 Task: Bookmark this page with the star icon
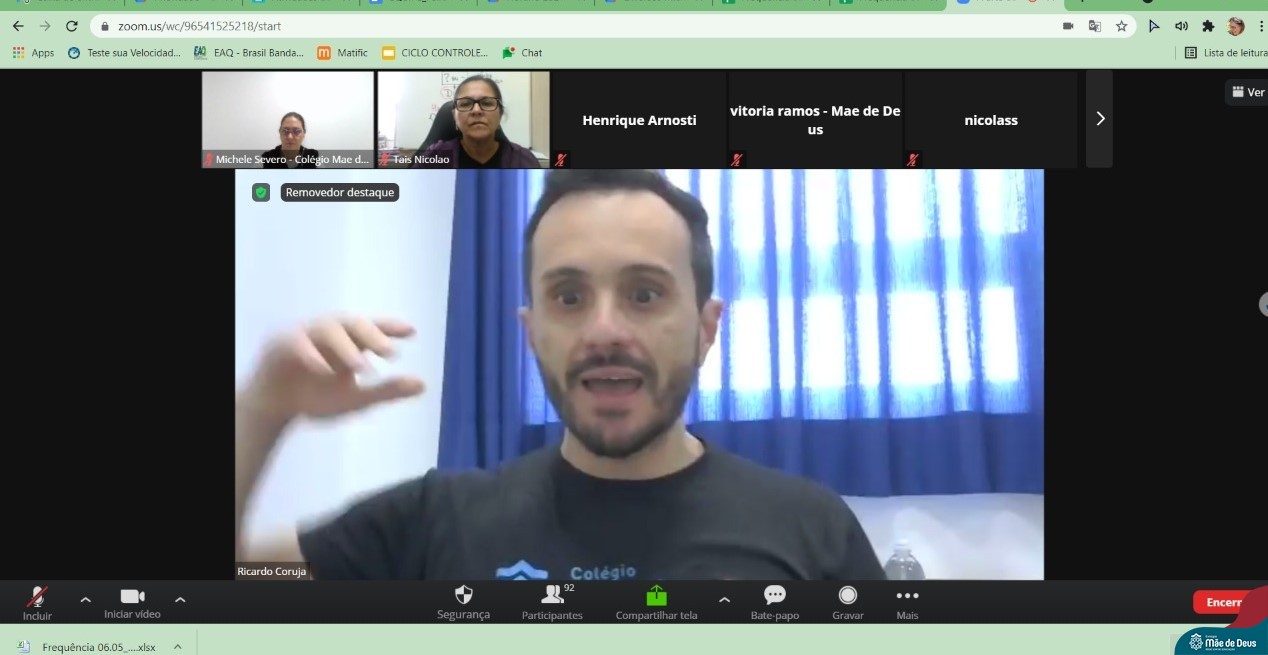pyautogui.click(x=1122, y=26)
